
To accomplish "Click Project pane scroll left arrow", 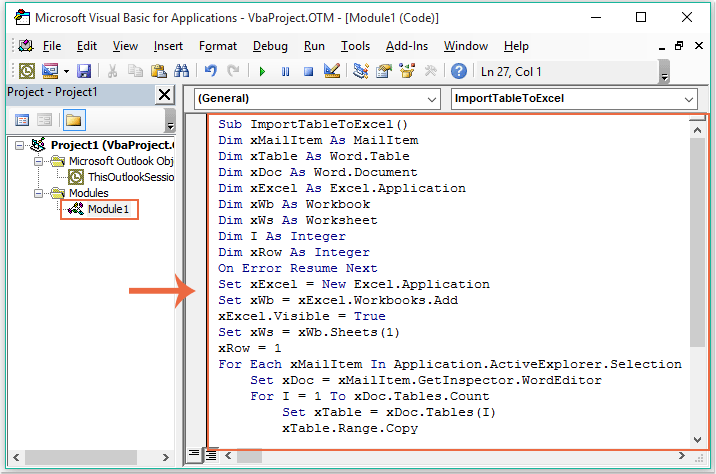I will 16,457.
